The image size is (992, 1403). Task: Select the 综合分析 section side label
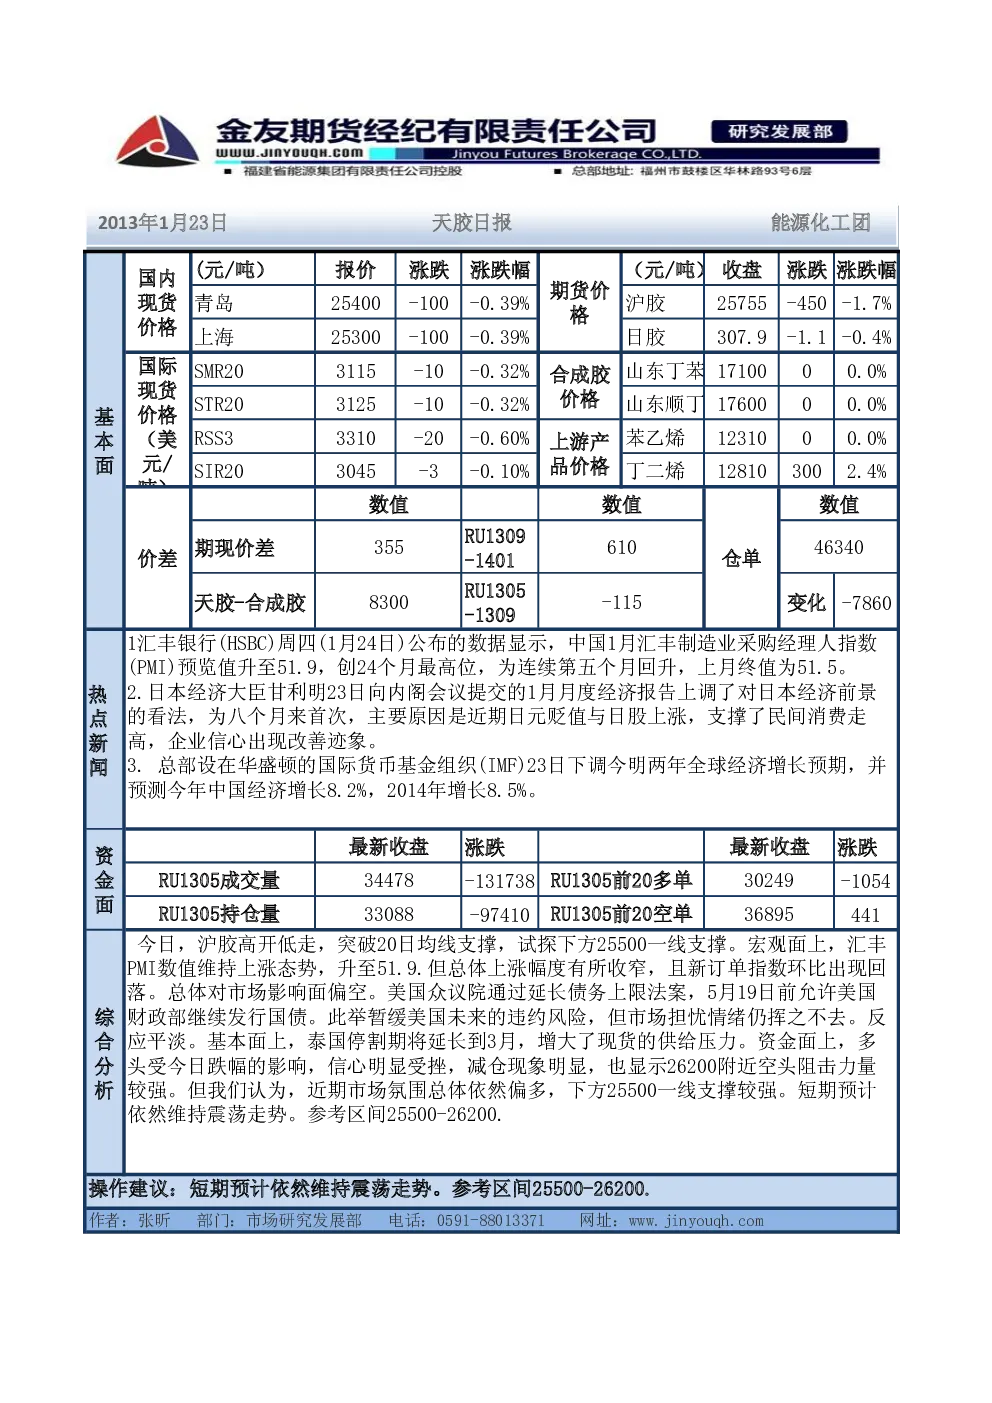tap(104, 1054)
